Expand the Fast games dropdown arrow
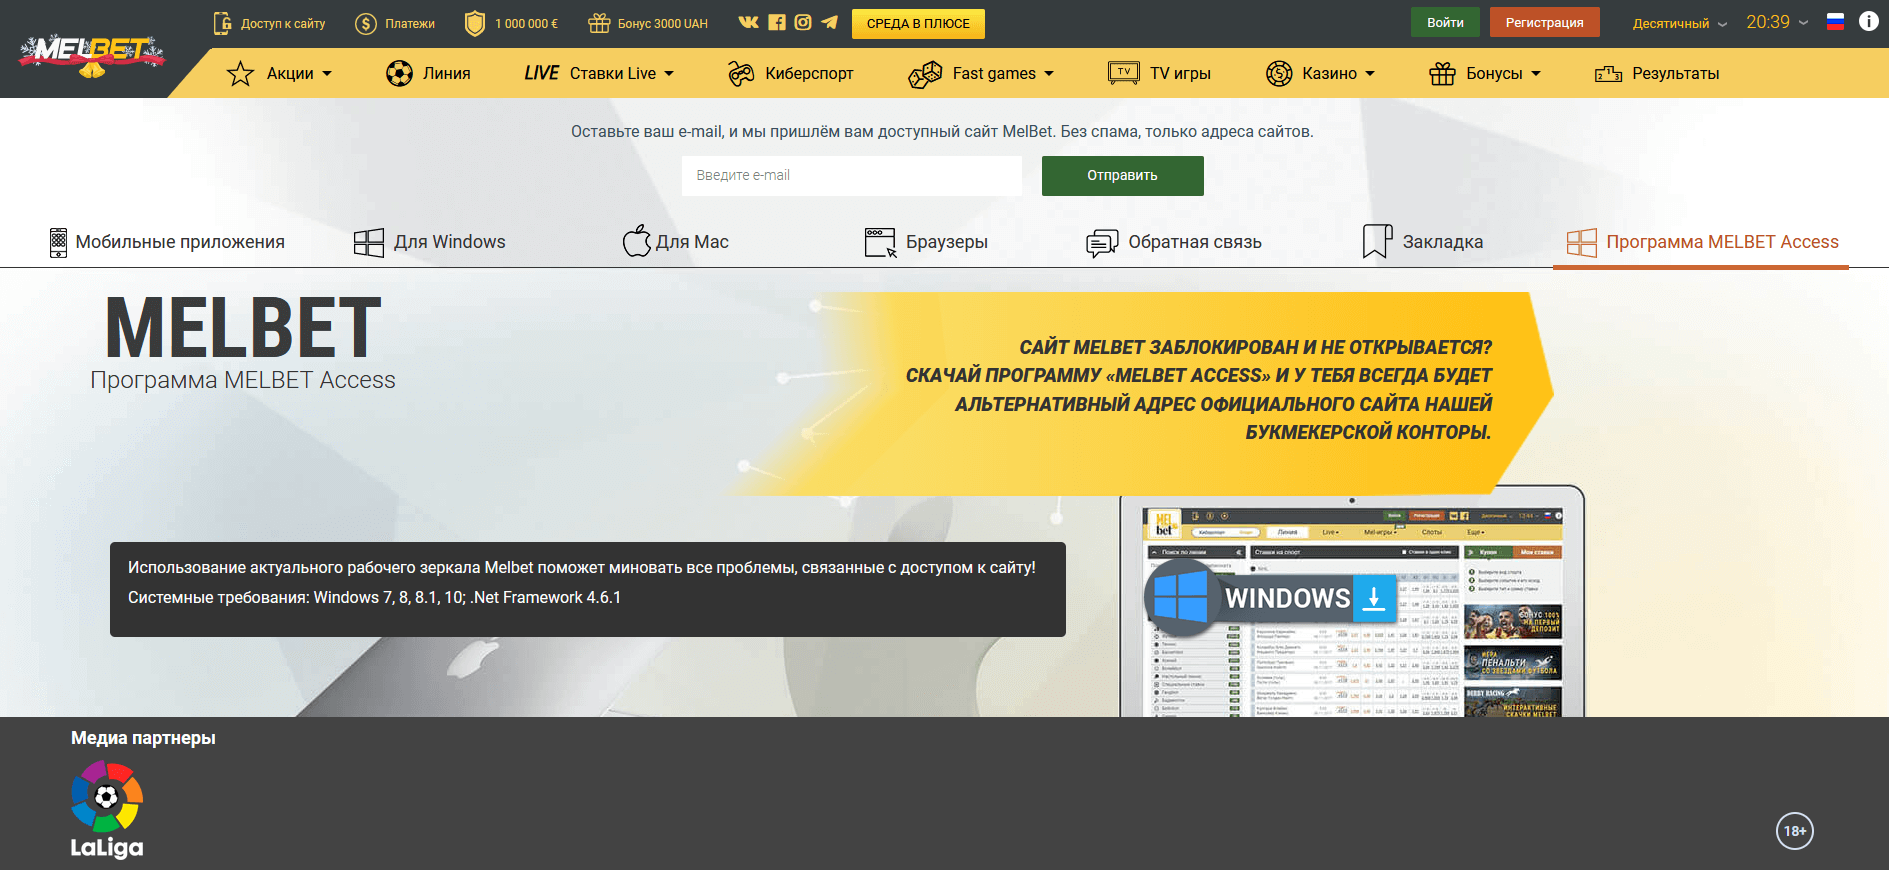 coord(1049,74)
